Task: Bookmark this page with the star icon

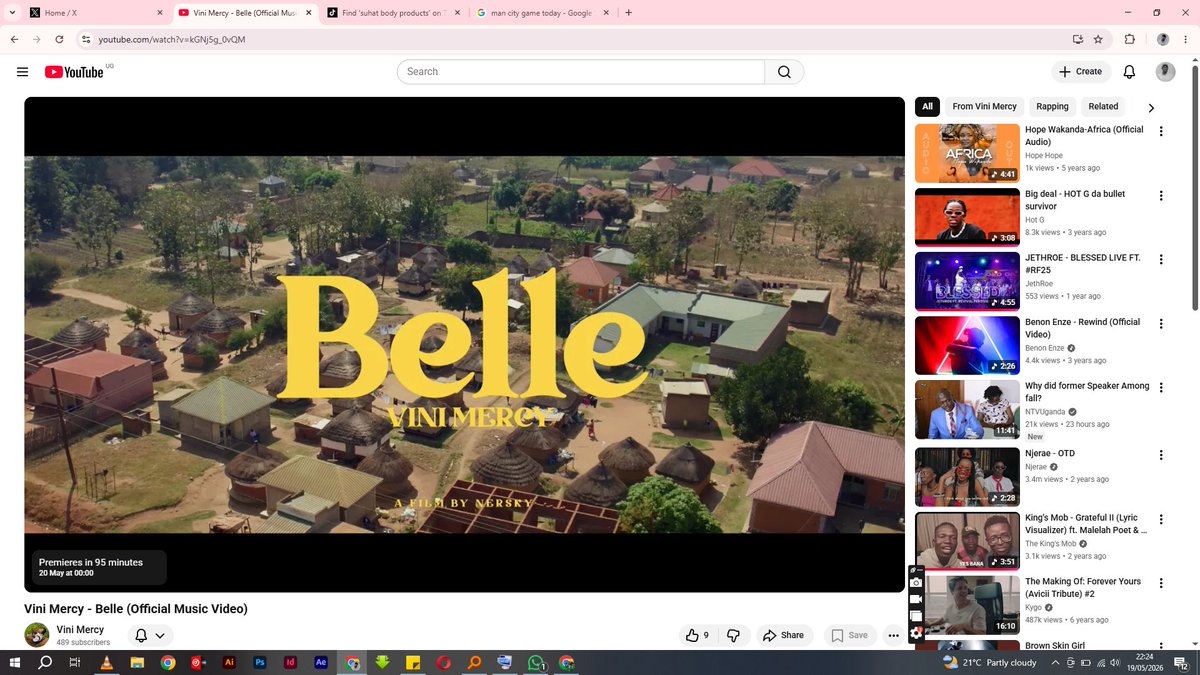Action: point(1098,39)
